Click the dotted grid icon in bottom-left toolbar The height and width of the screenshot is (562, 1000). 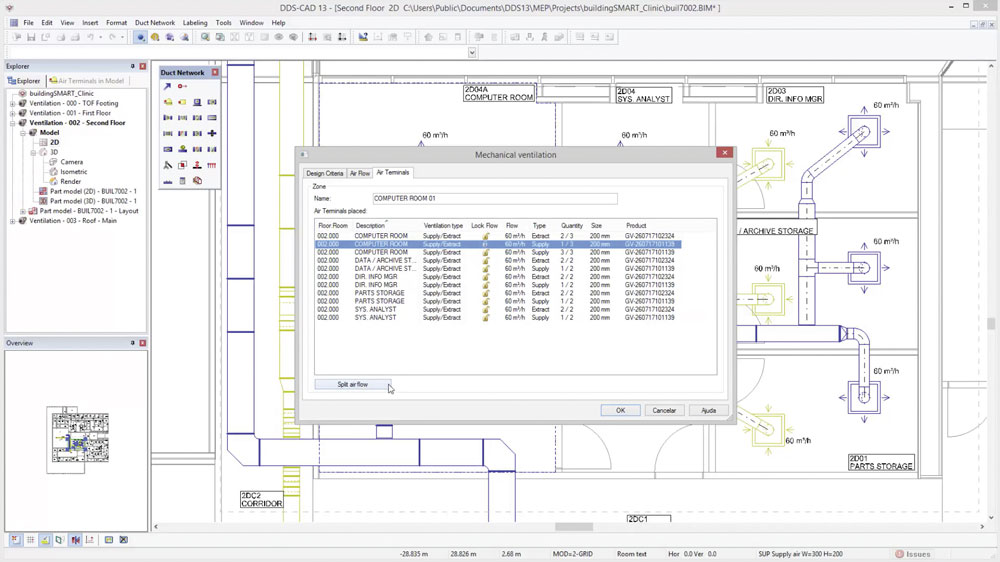point(30,540)
